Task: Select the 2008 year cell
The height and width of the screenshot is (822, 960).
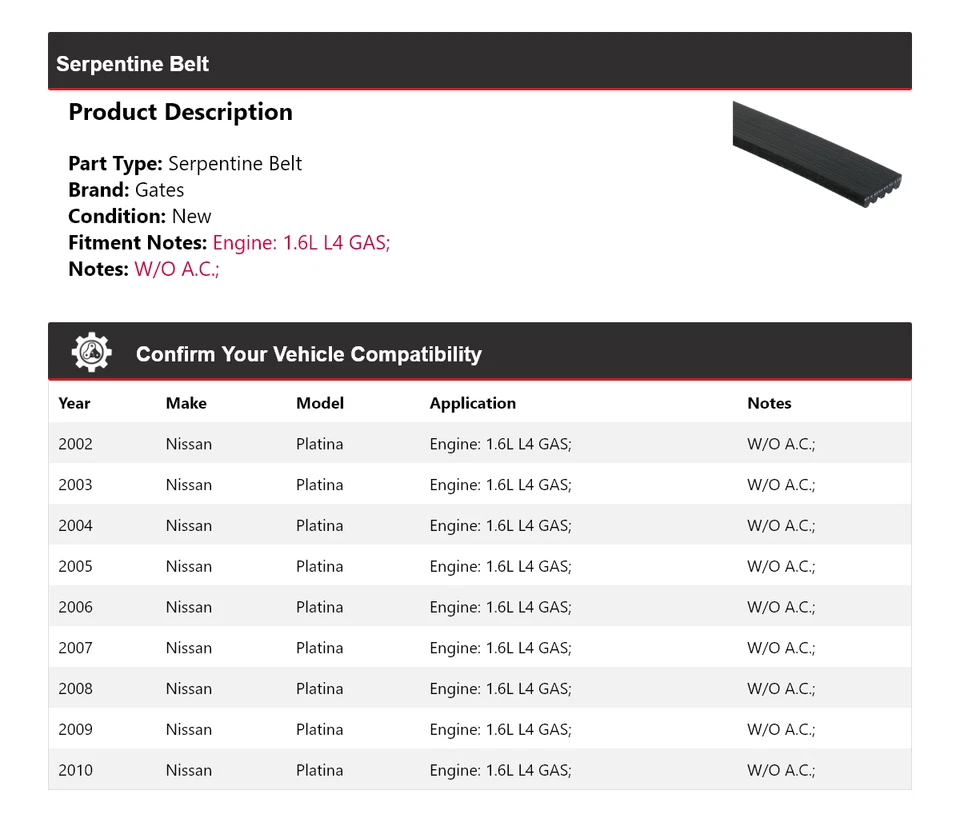Action: (75, 689)
